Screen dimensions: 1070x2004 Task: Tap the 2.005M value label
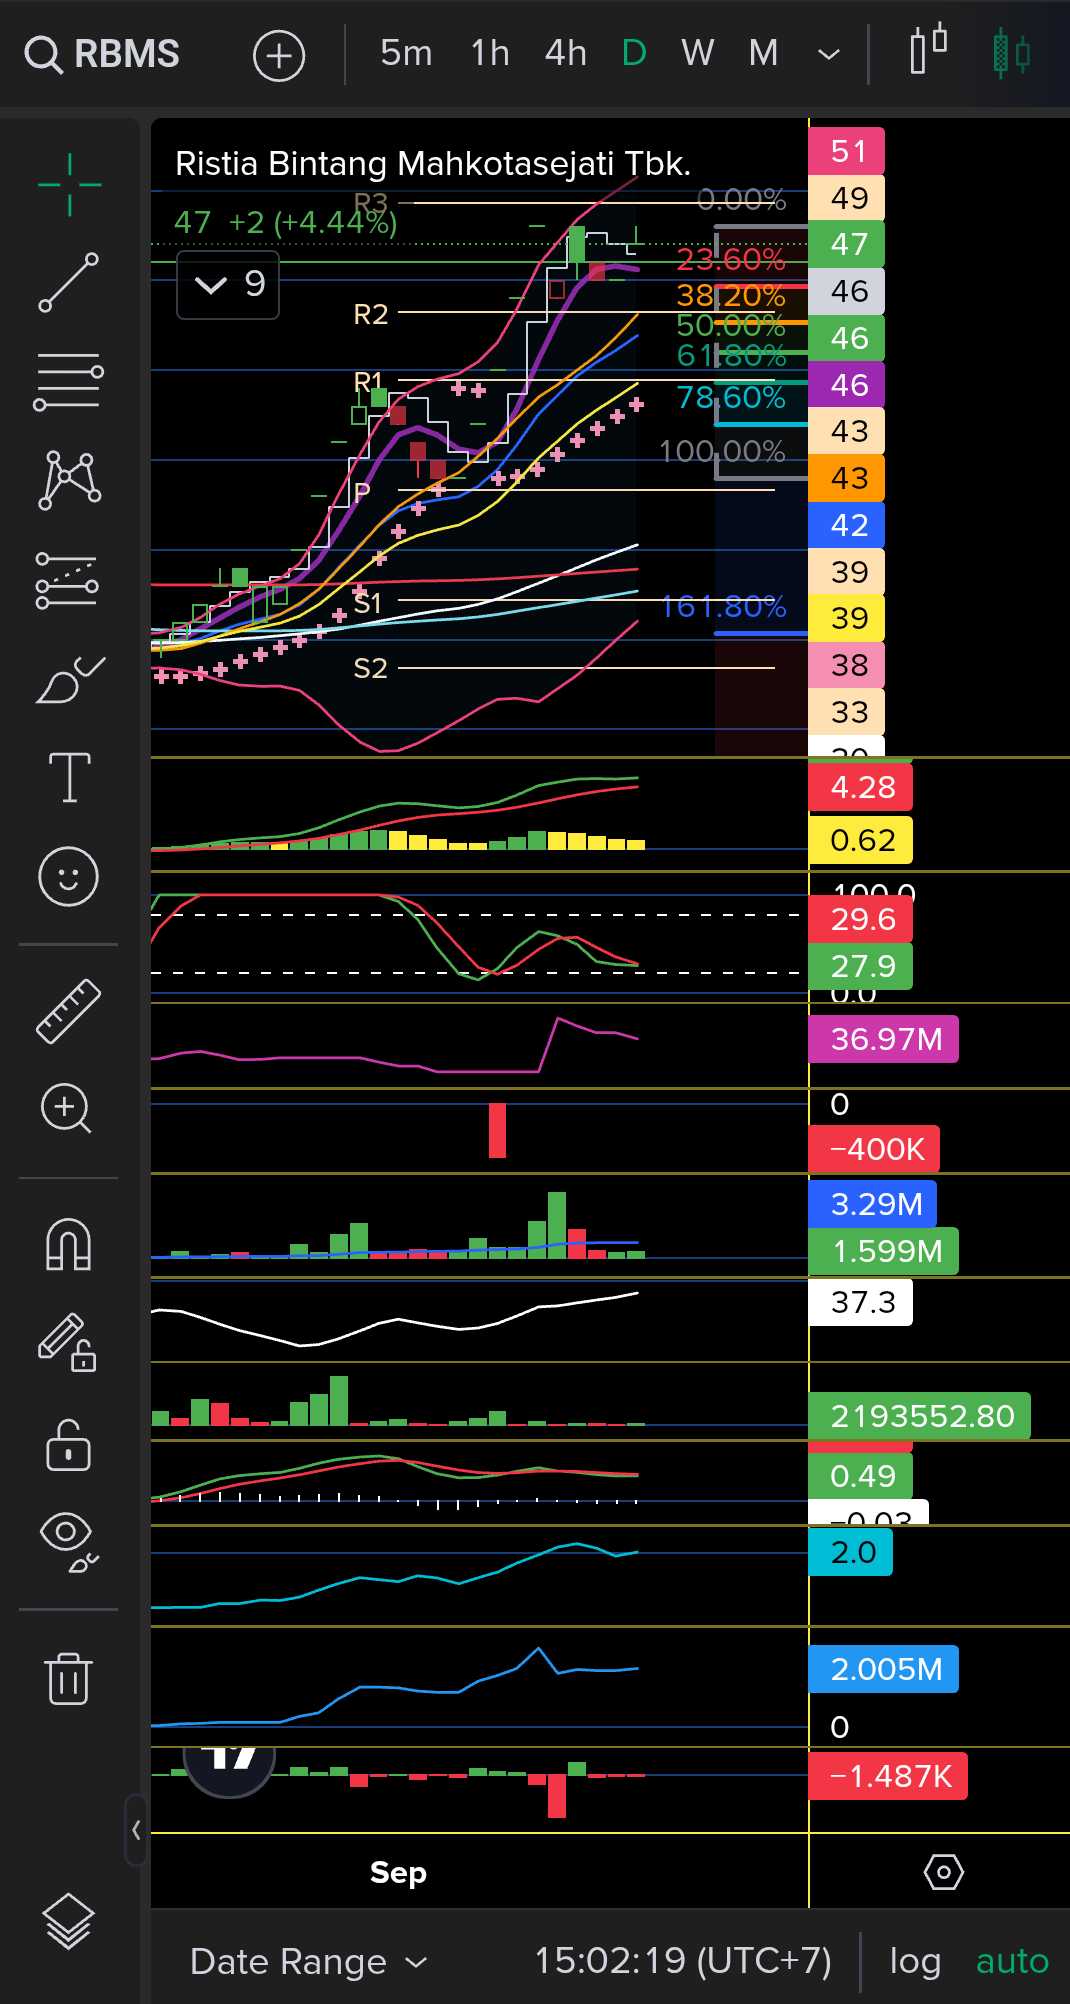click(x=884, y=1669)
